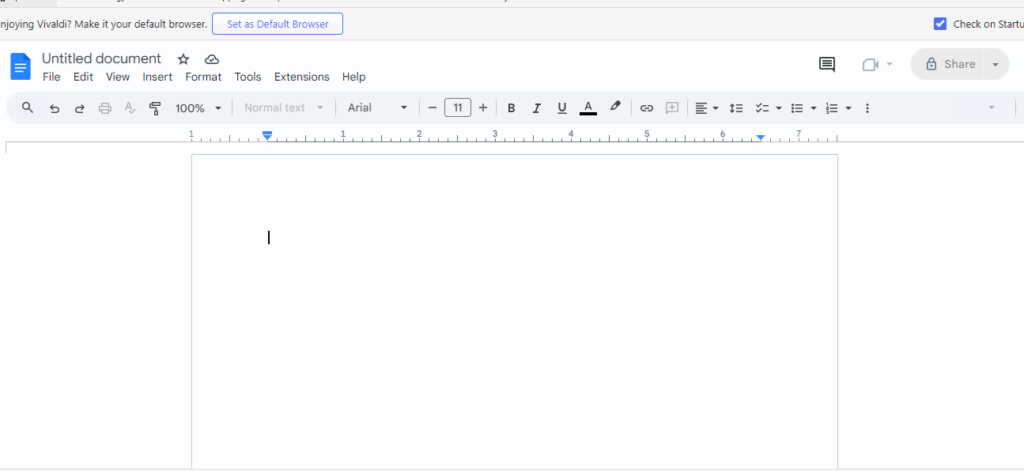Open the text color picker
Image resolution: width=1024 pixels, height=471 pixels.
tap(588, 108)
